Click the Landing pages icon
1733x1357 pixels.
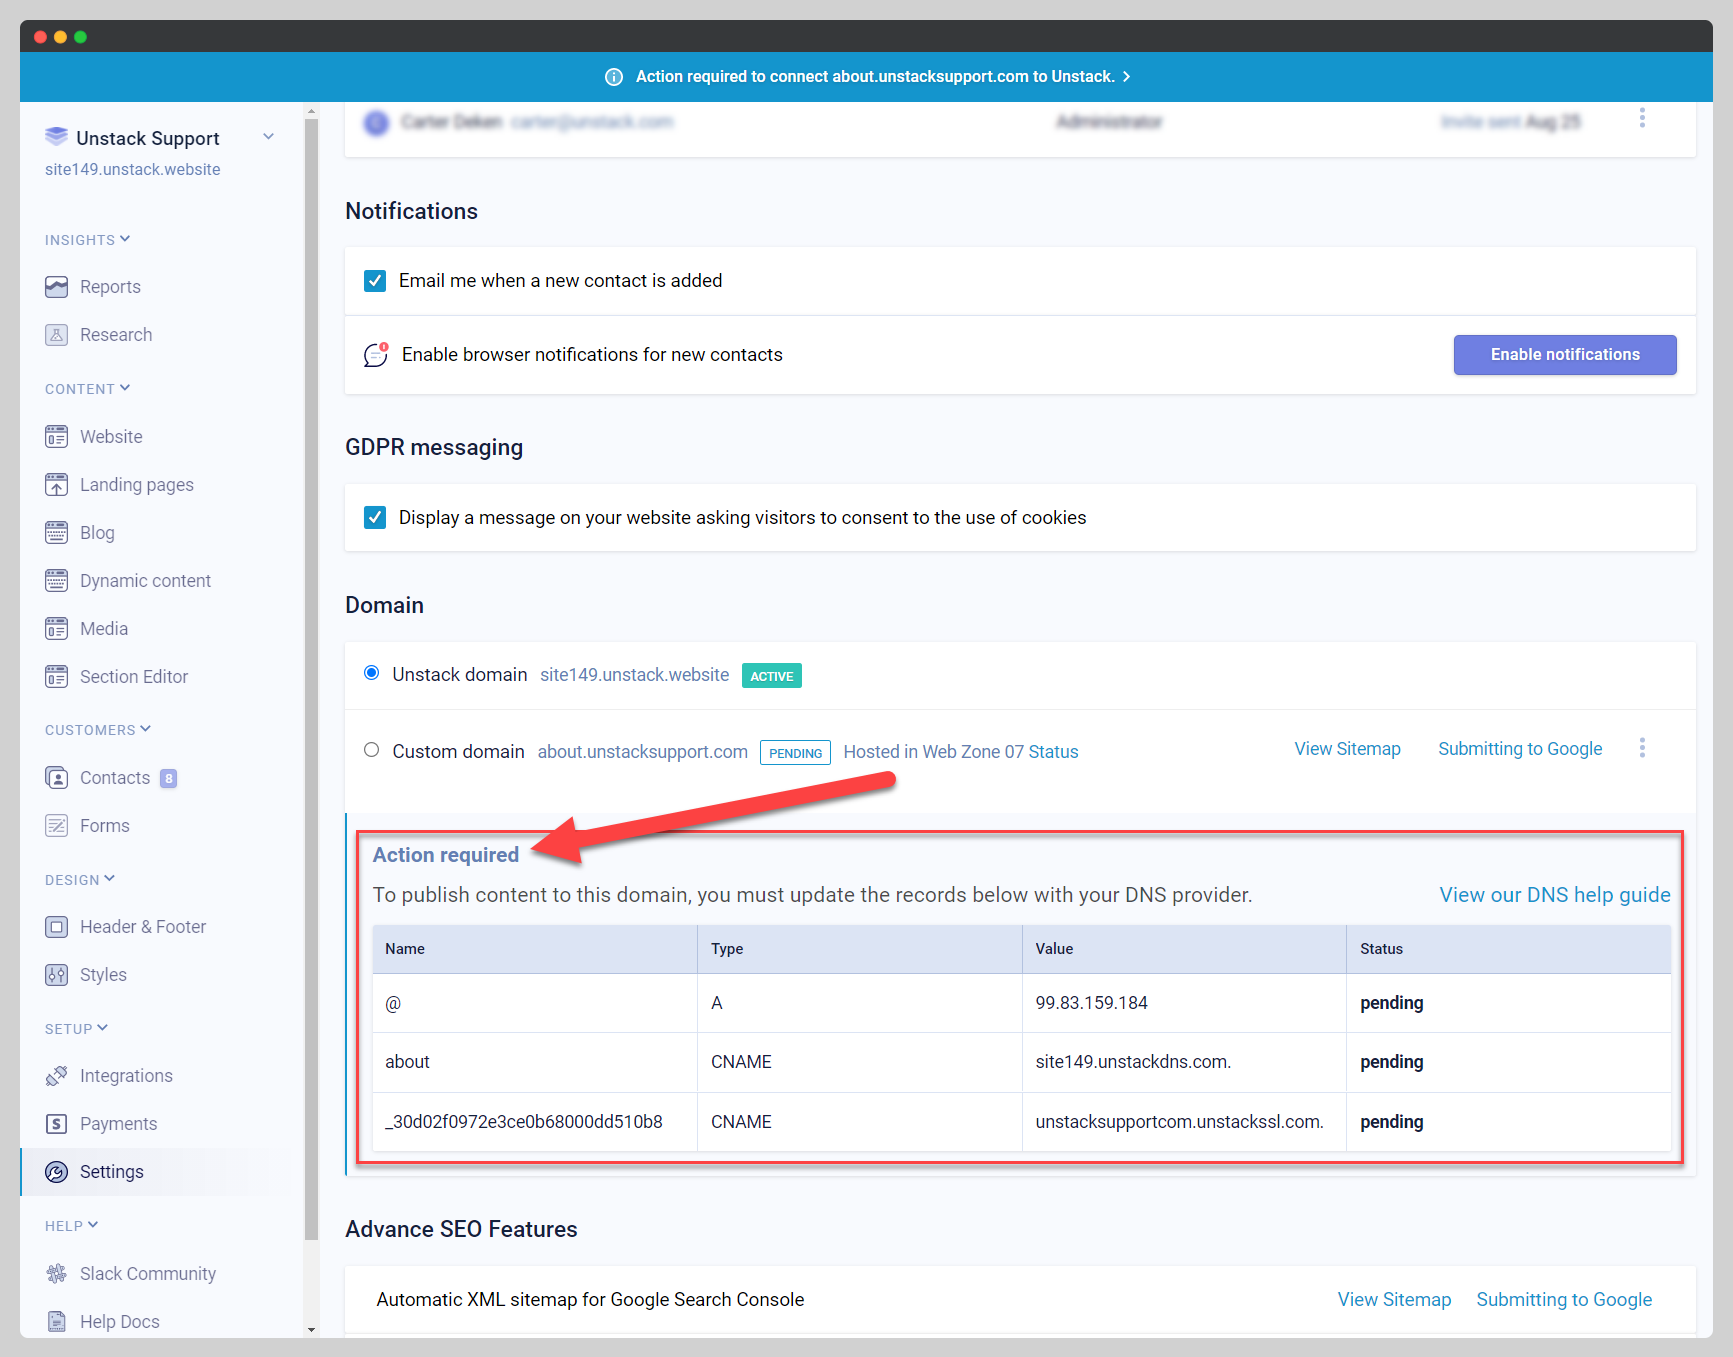coord(56,485)
